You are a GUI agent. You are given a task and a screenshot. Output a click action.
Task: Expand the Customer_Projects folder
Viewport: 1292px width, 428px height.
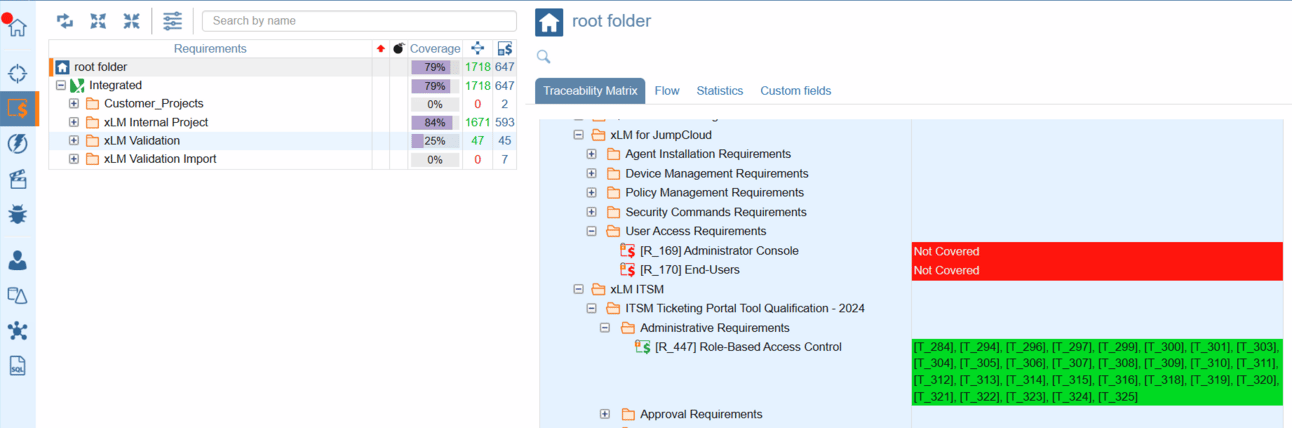click(73, 104)
